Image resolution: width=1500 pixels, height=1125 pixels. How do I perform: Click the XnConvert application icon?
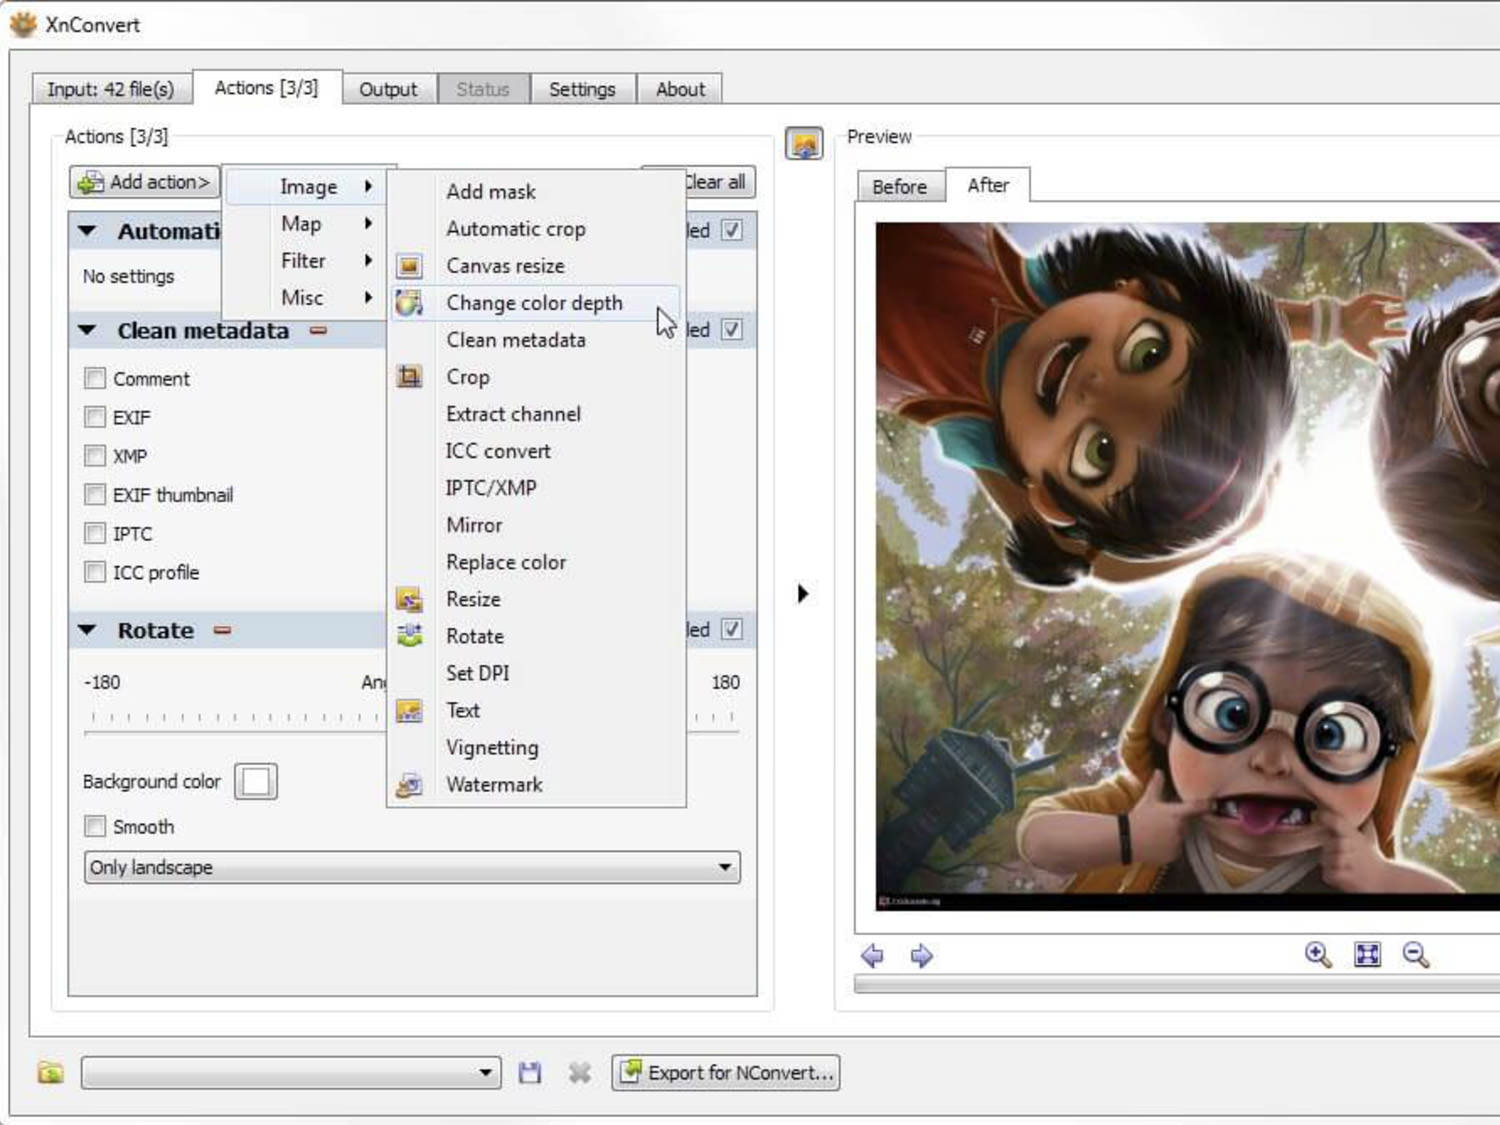[x=23, y=24]
